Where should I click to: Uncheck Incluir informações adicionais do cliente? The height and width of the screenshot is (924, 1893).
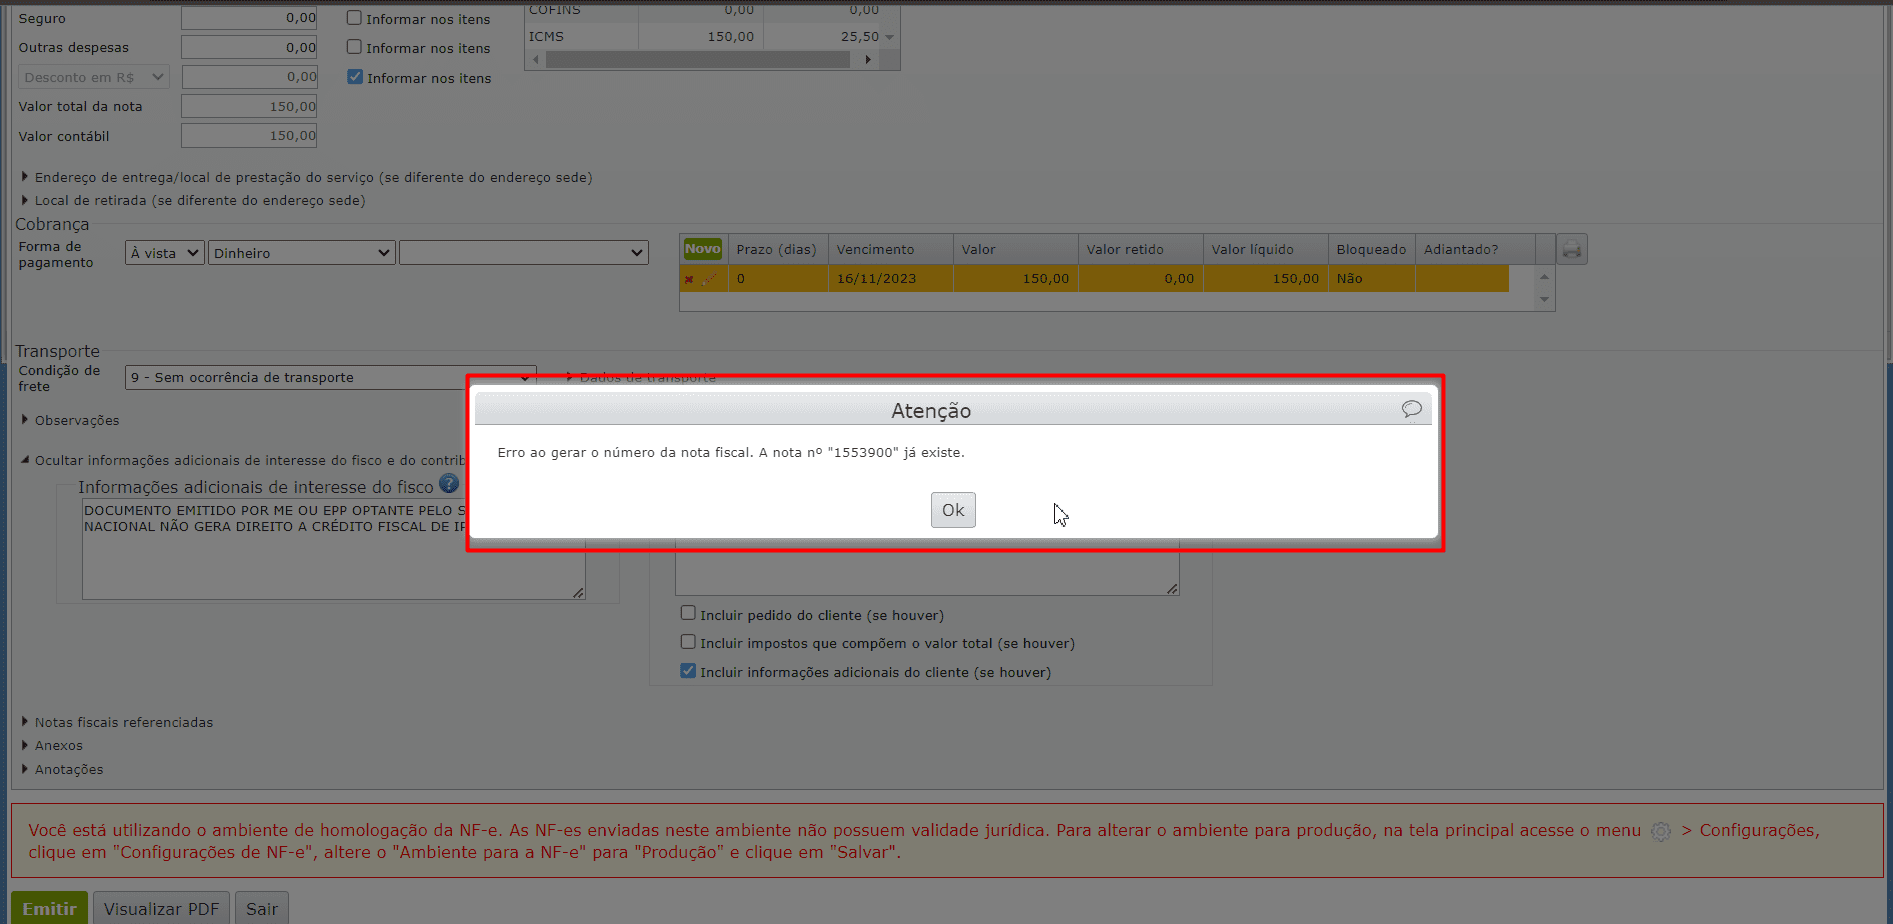tap(688, 671)
